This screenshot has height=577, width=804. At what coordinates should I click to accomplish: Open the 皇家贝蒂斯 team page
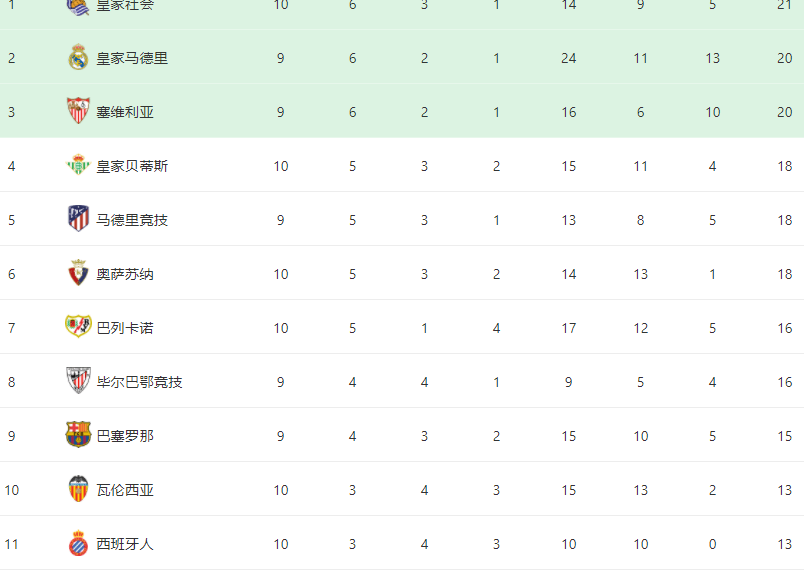(132, 166)
